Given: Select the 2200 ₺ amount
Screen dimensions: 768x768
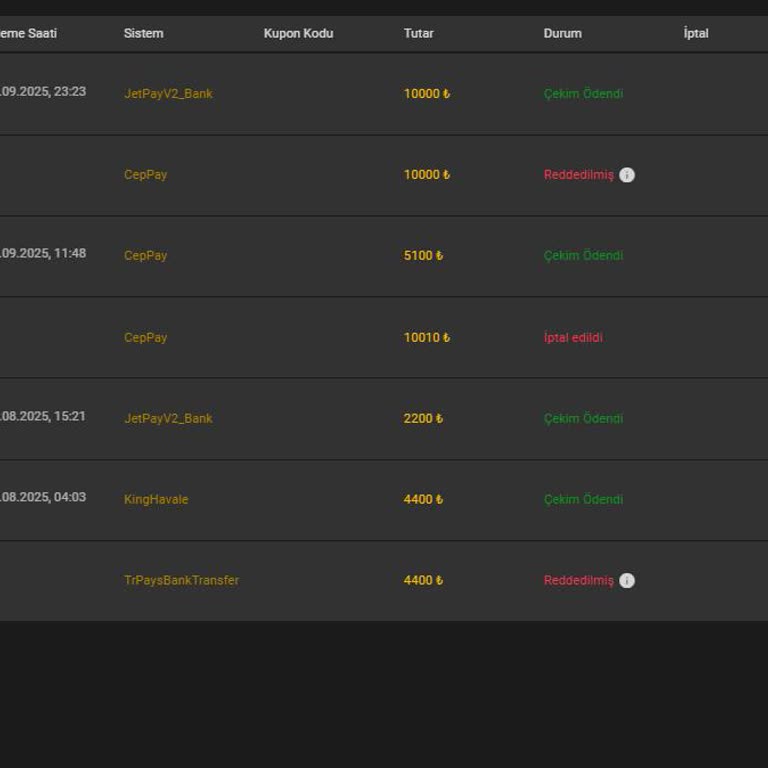Looking at the screenshot, I should click(423, 419).
